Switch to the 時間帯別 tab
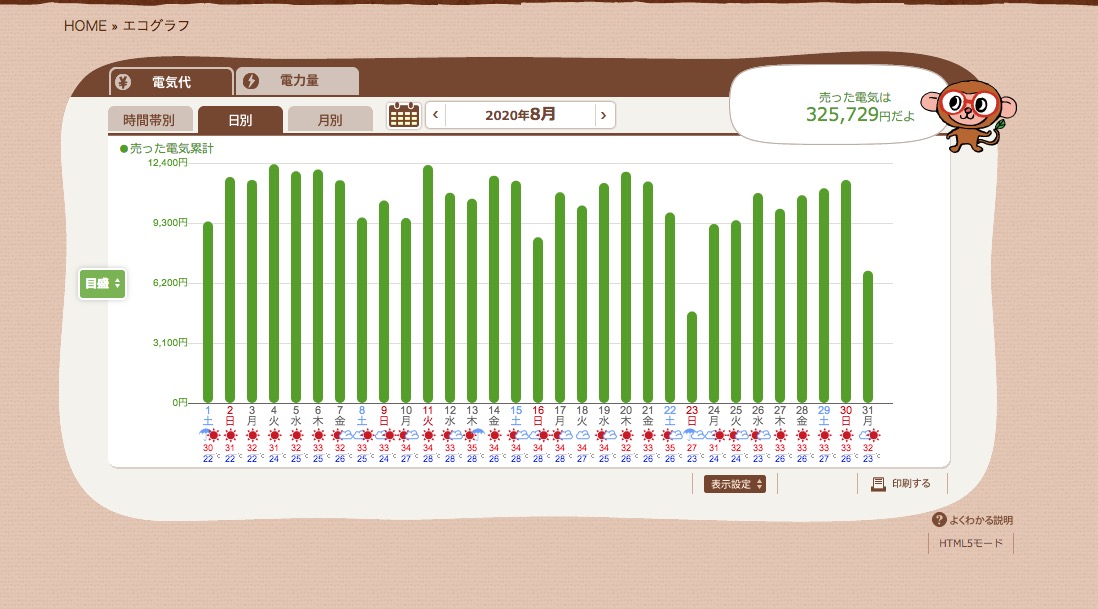 (x=149, y=120)
